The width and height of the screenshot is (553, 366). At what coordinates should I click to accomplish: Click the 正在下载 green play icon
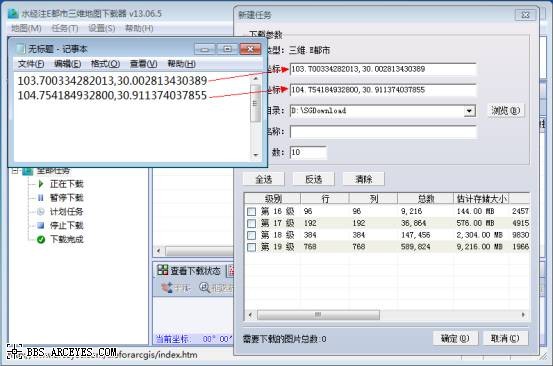pos(41,184)
